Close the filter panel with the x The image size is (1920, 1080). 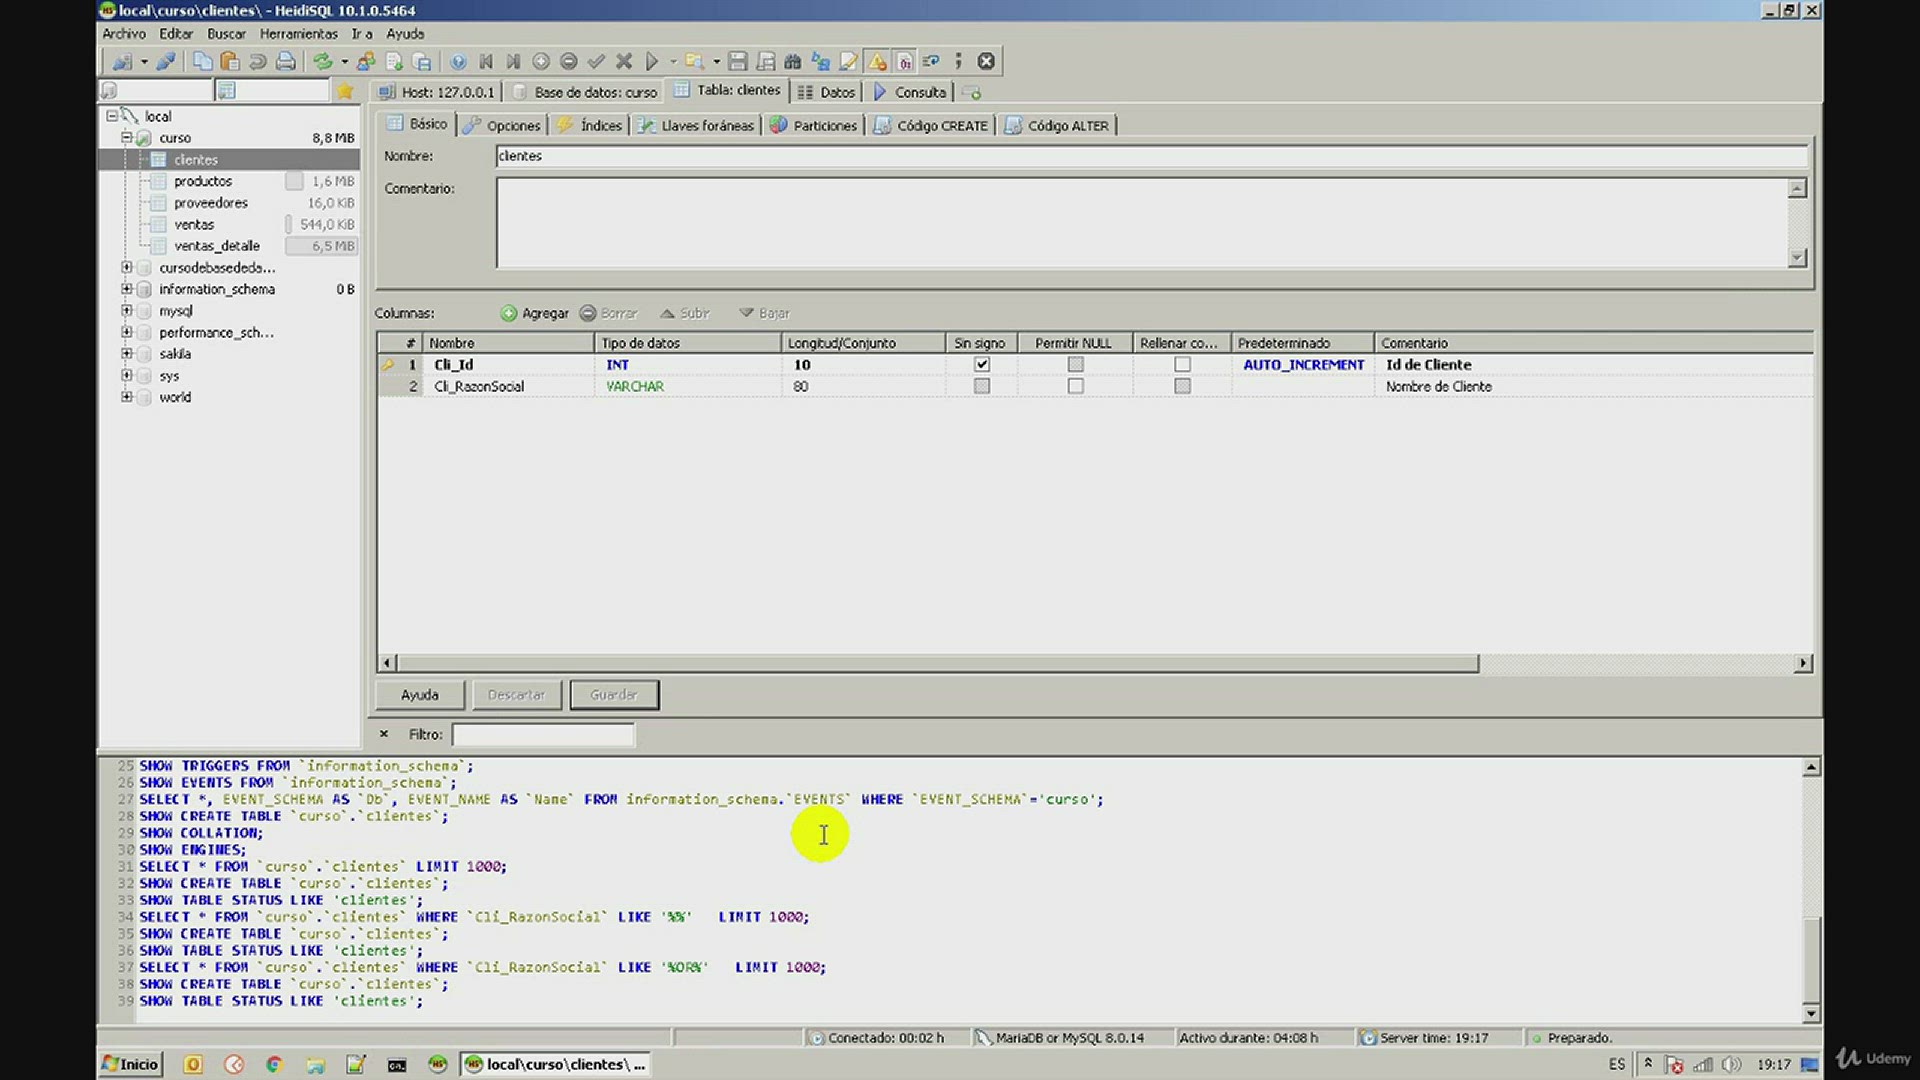tap(384, 734)
